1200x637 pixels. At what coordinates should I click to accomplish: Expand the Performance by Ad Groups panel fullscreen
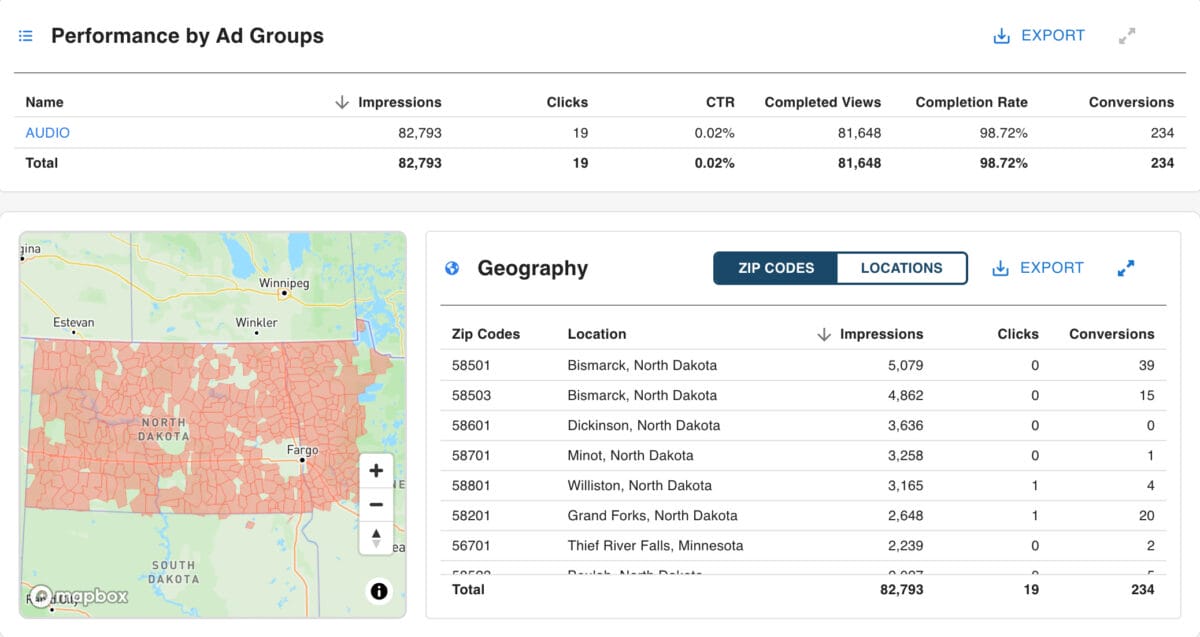(1127, 36)
